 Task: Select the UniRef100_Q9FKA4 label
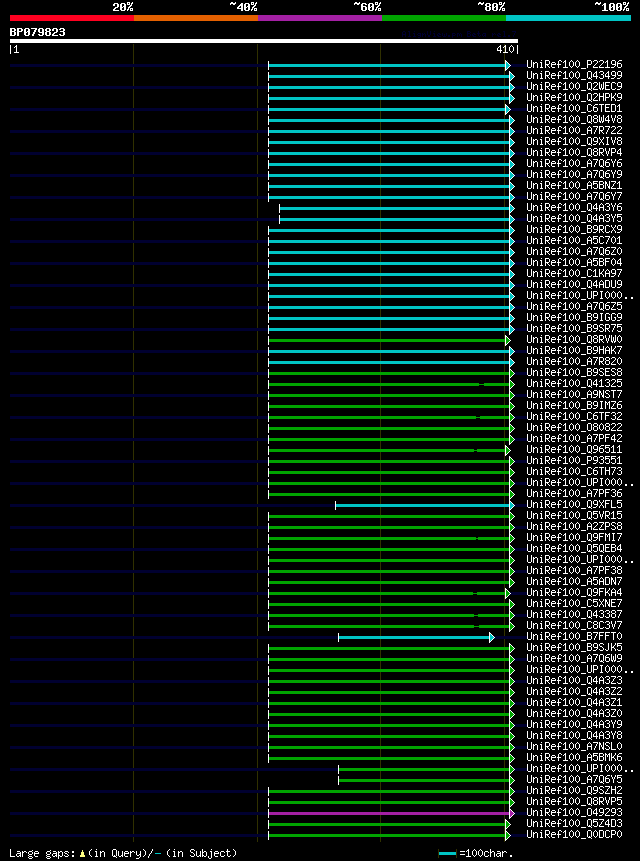[574, 592]
